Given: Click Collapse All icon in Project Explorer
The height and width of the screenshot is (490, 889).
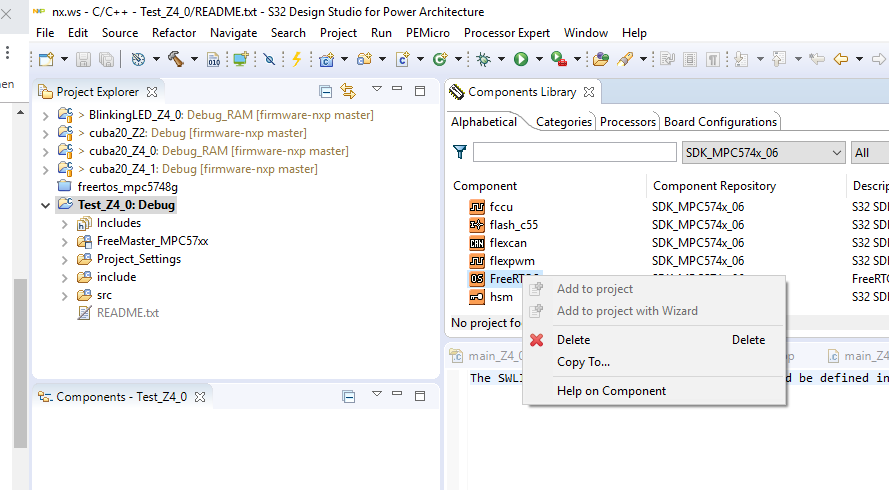Looking at the screenshot, I should coord(325,92).
